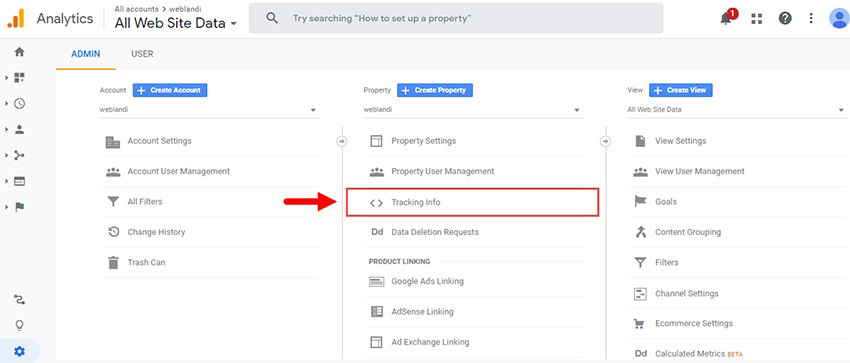Image resolution: width=850 pixels, height=363 pixels.
Task: Open the three-dot more options menu
Action: coord(811,18)
